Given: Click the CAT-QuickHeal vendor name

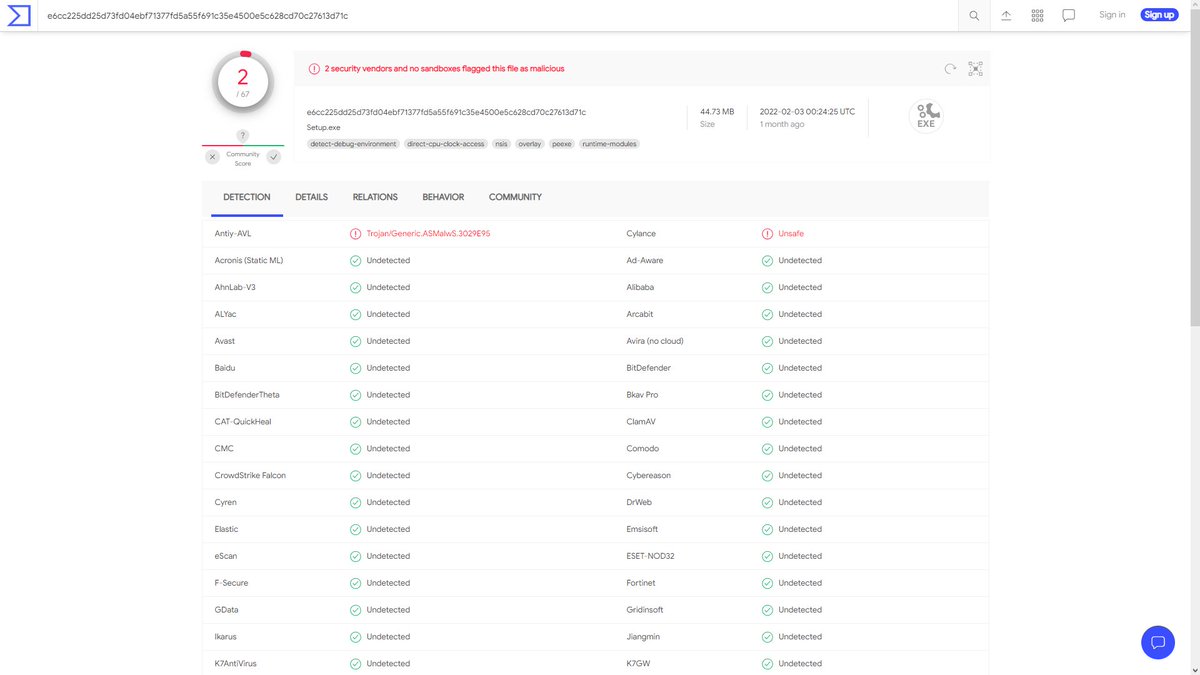Looking at the screenshot, I should click(243, 422).
